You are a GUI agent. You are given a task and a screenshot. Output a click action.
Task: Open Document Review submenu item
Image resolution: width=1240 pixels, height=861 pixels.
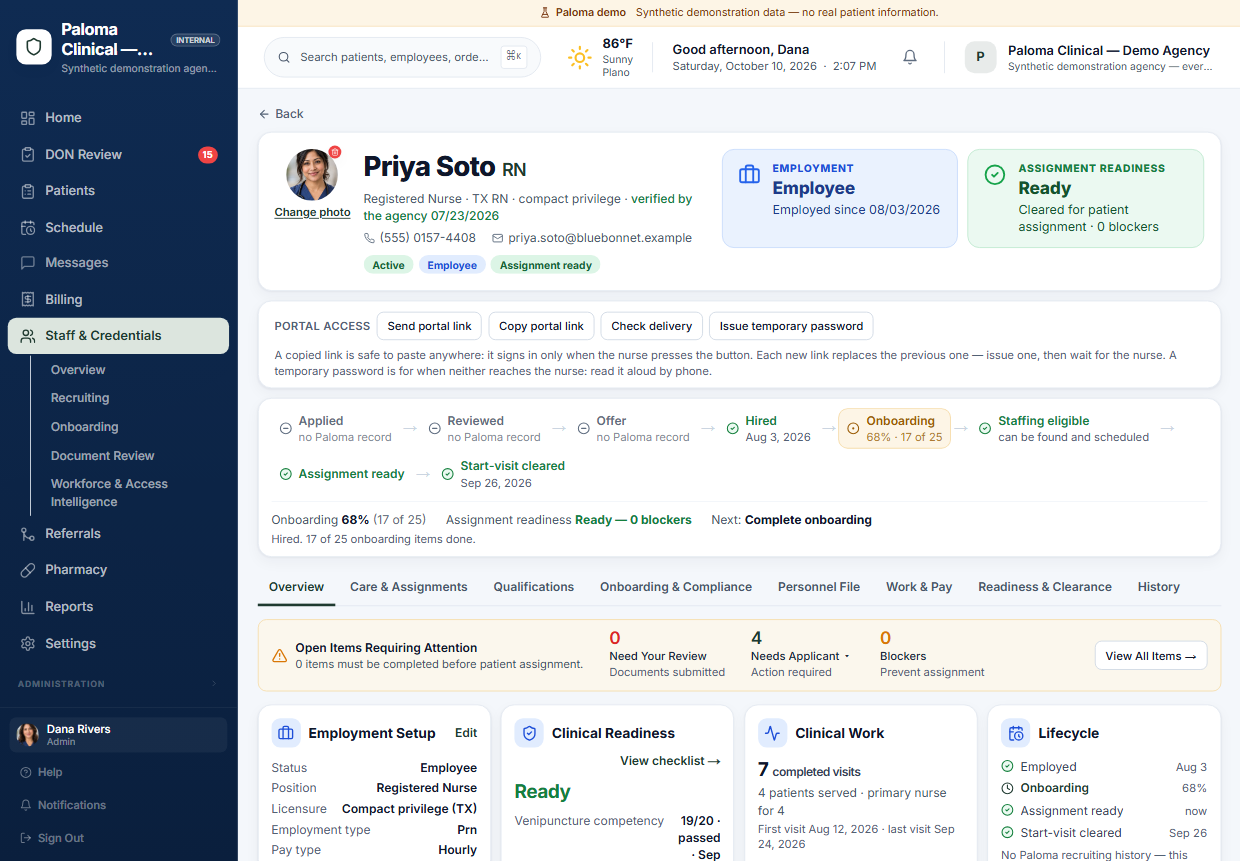point(103,456)
